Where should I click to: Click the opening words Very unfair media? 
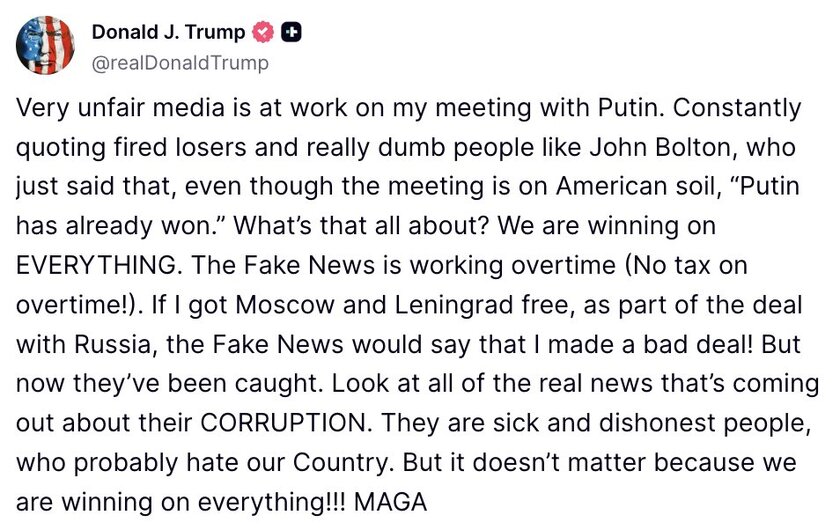121,108
